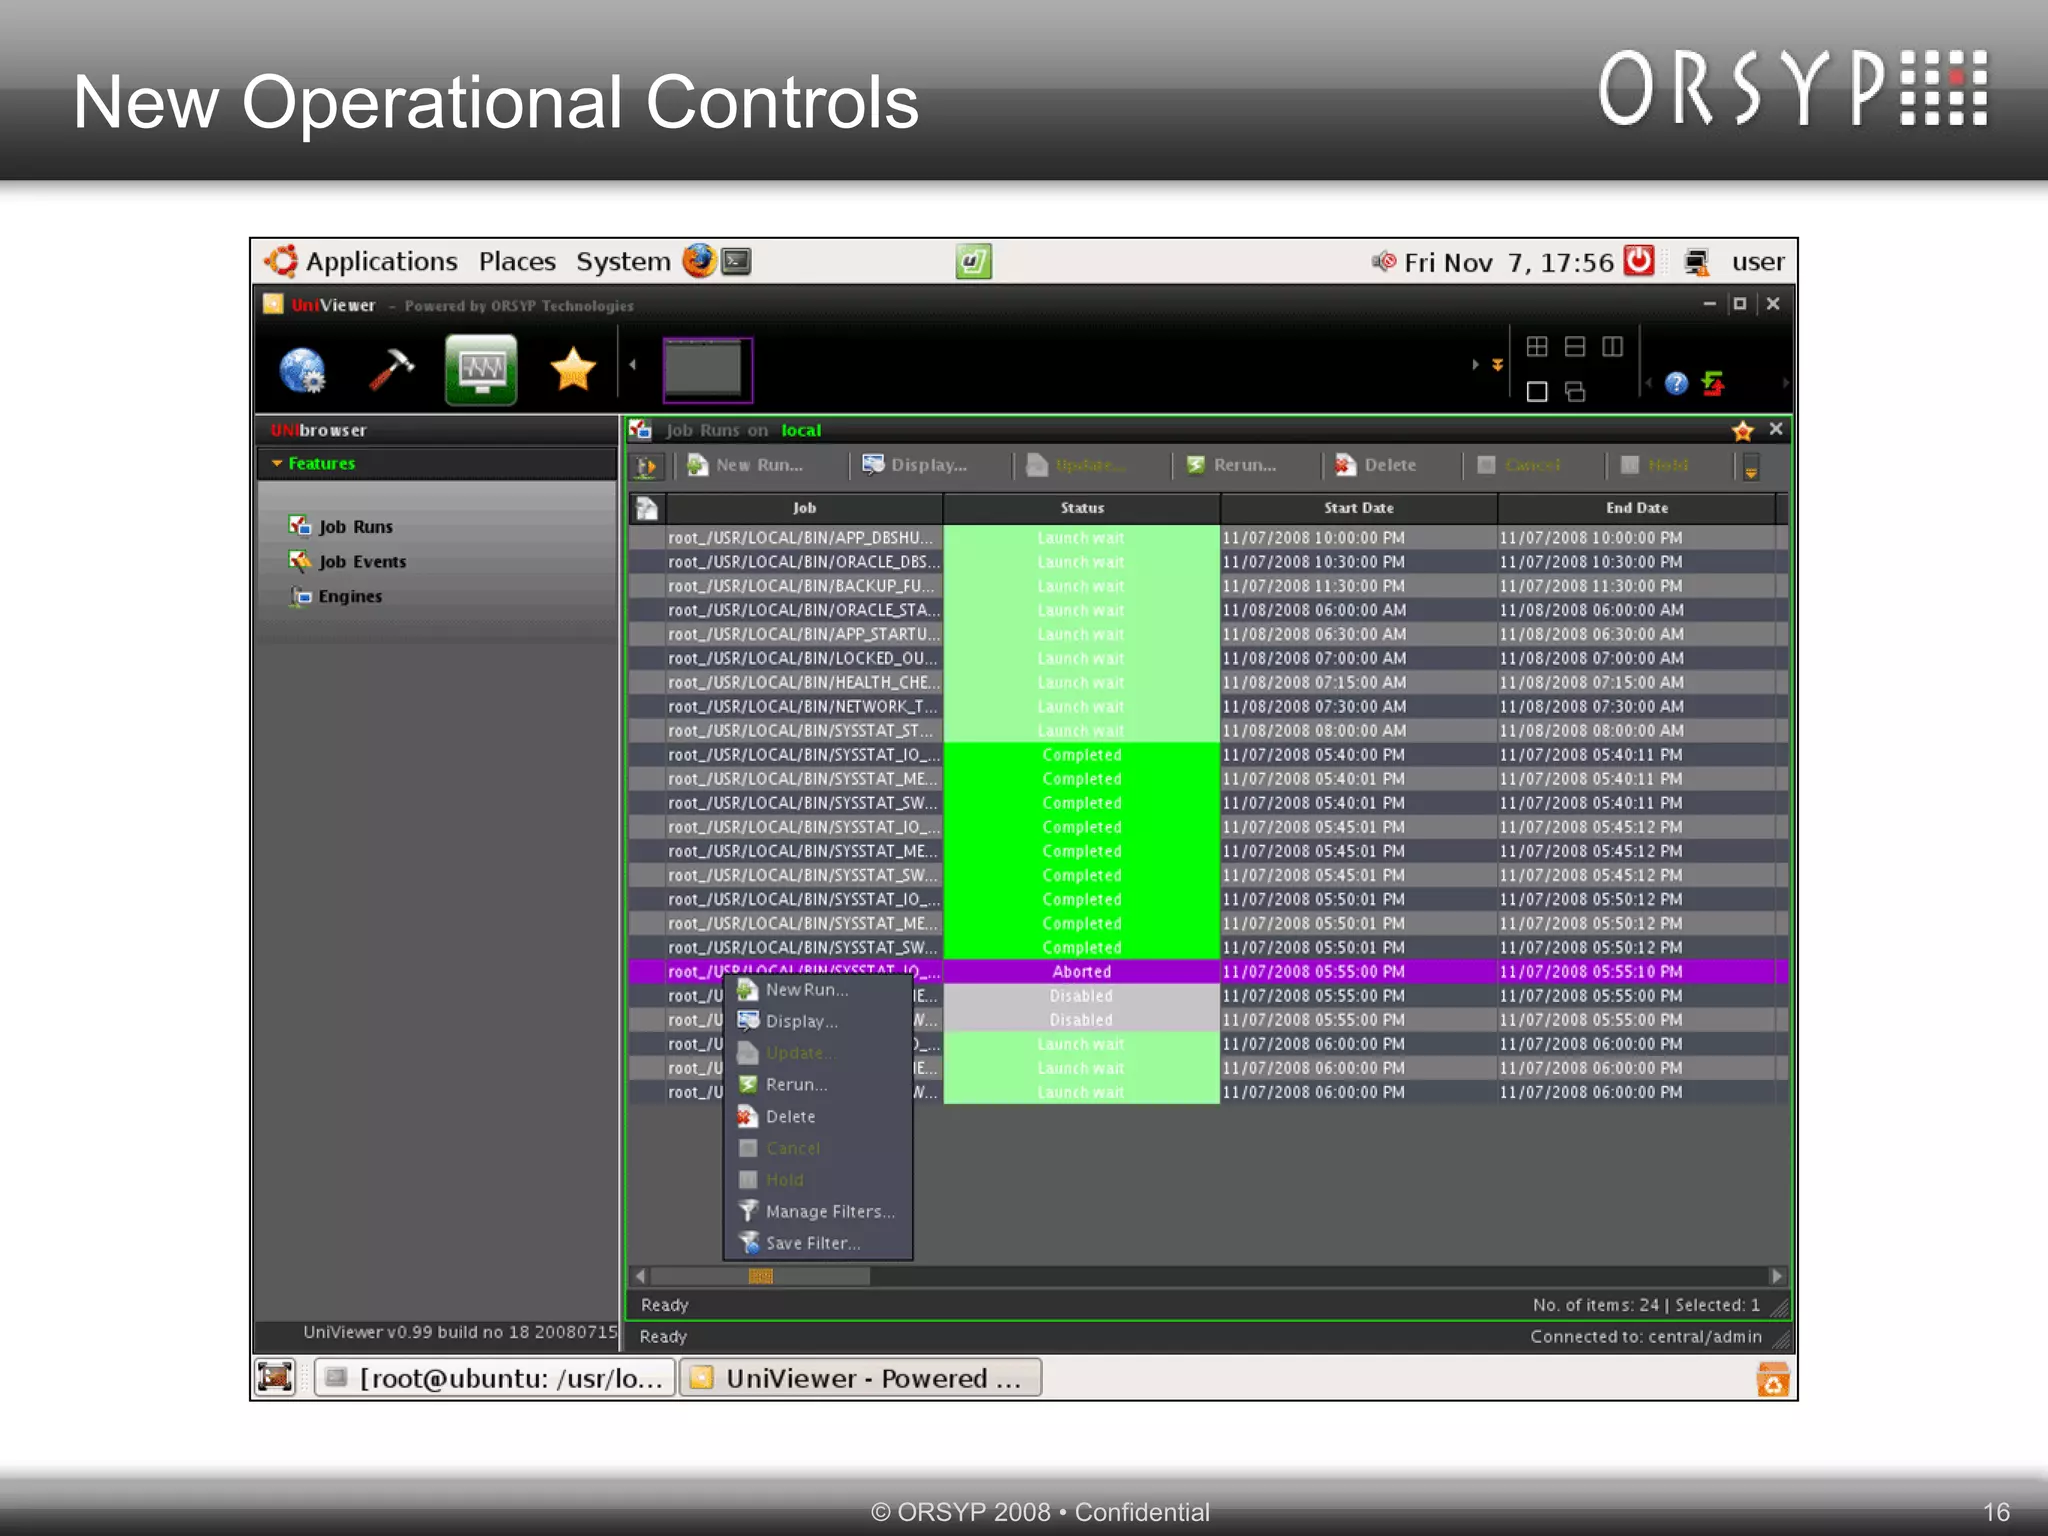Click Display toolbar button
2048x1536 pixels.
pyautogui.click(x=915, y=465)
